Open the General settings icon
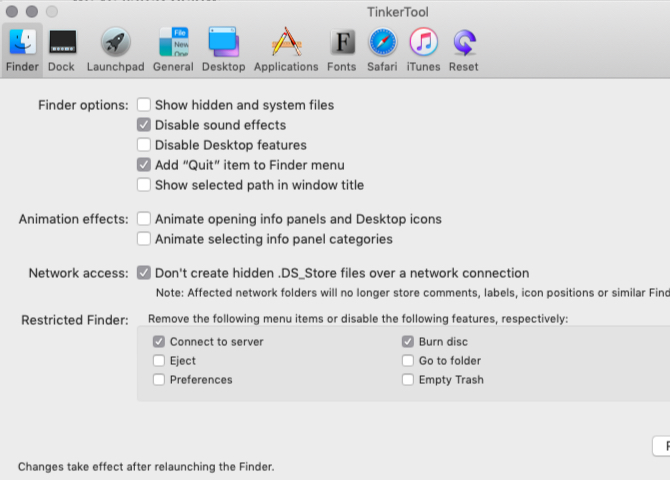Screen dimensions: 670x480 tap(173, 43)
